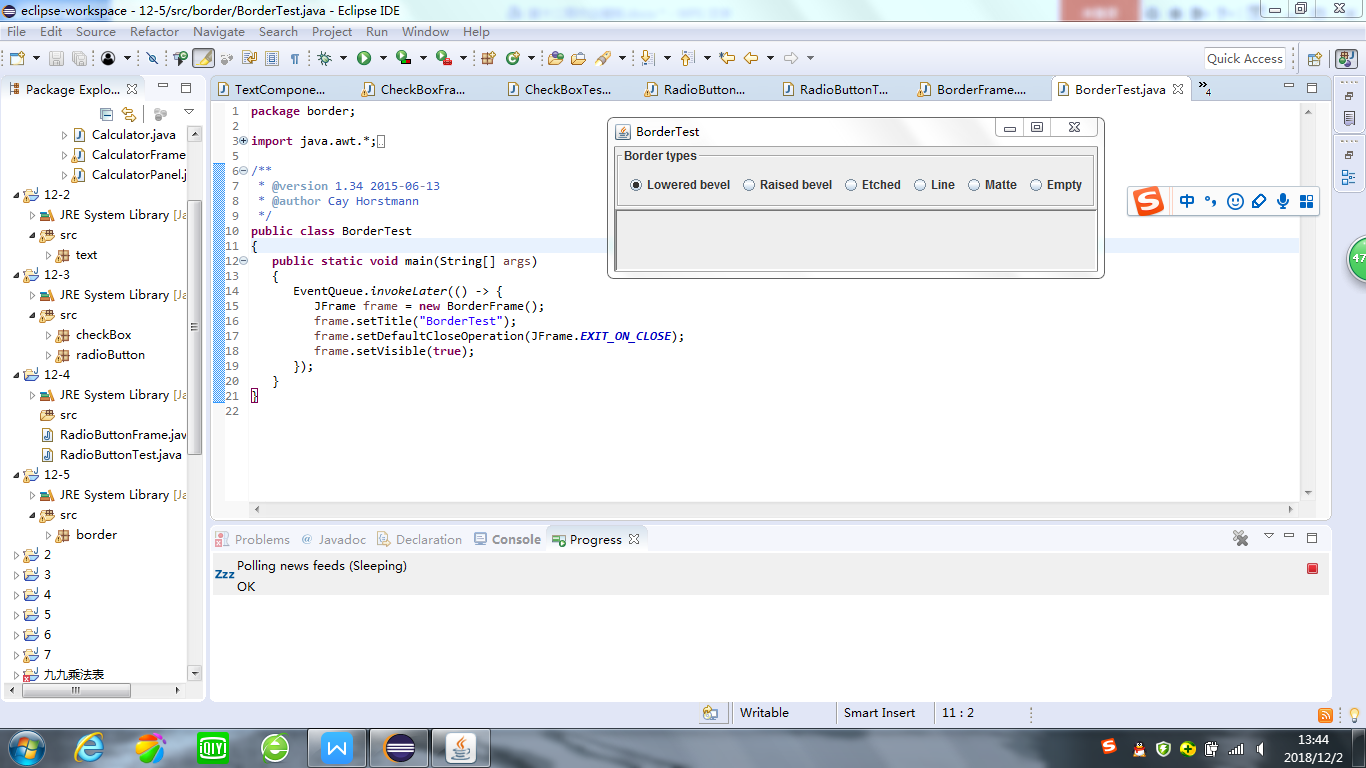The width and height of the screenshot is (1366, 768).
Task: Go back with the yellow Back arrow
Action: pos(751,58)
